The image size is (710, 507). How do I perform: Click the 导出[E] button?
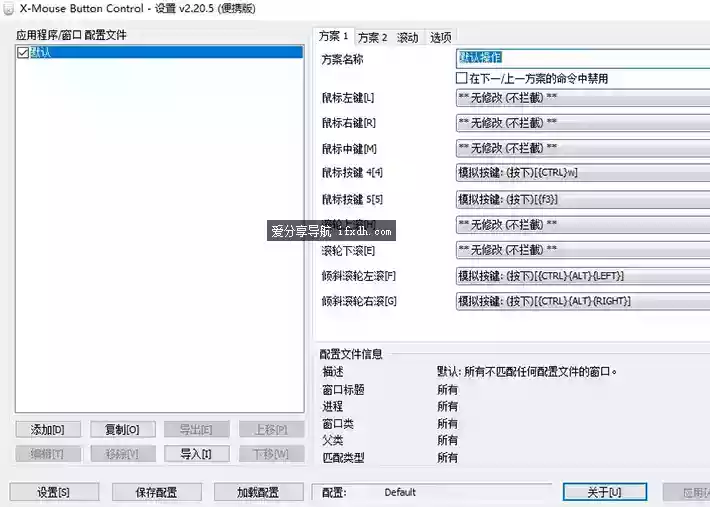tap(197, 430)
